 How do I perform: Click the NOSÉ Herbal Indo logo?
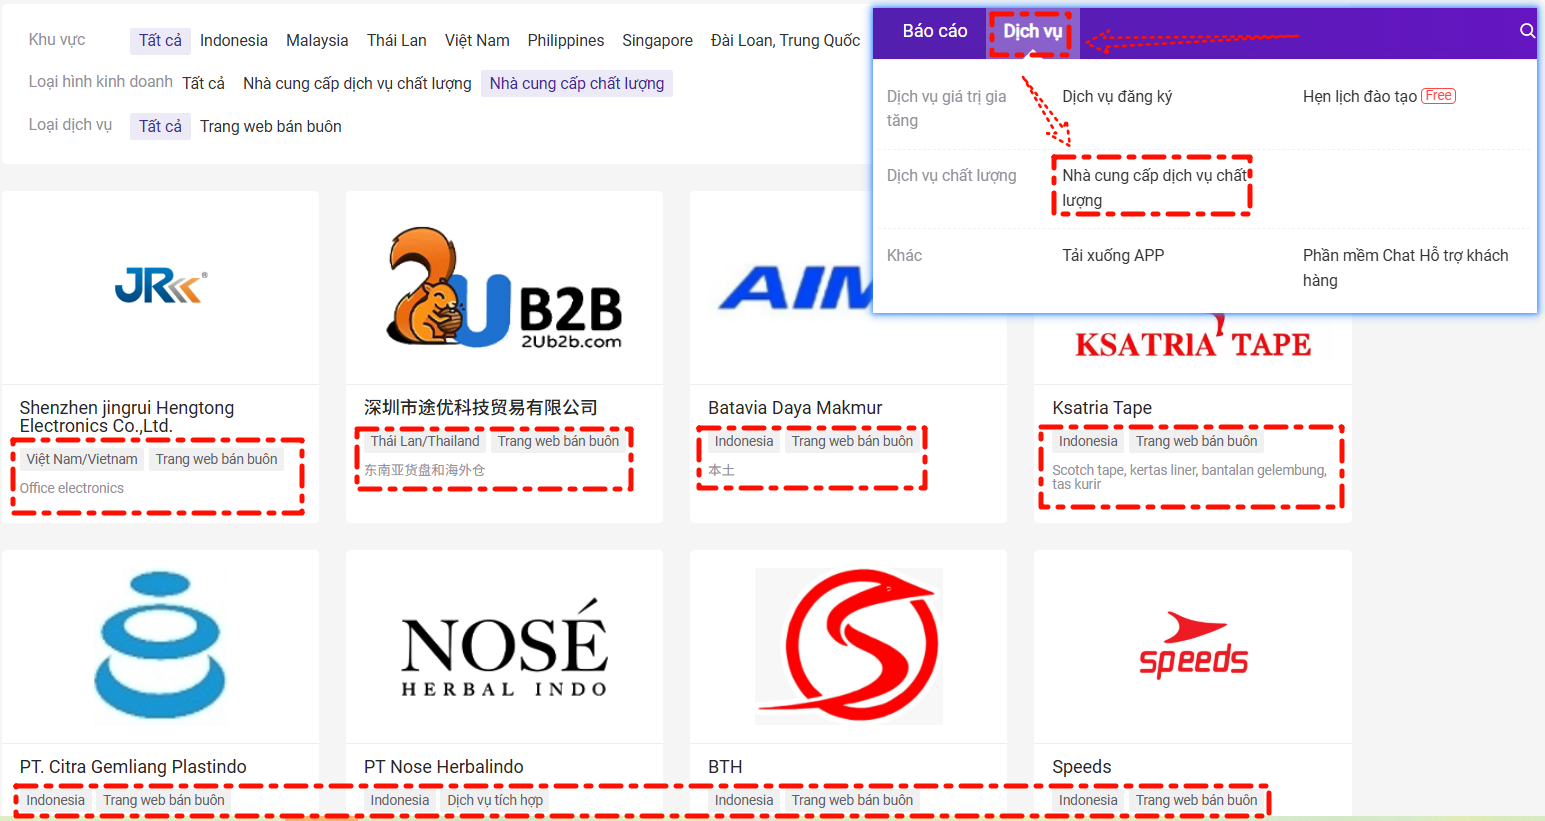(x=504, y=647)
